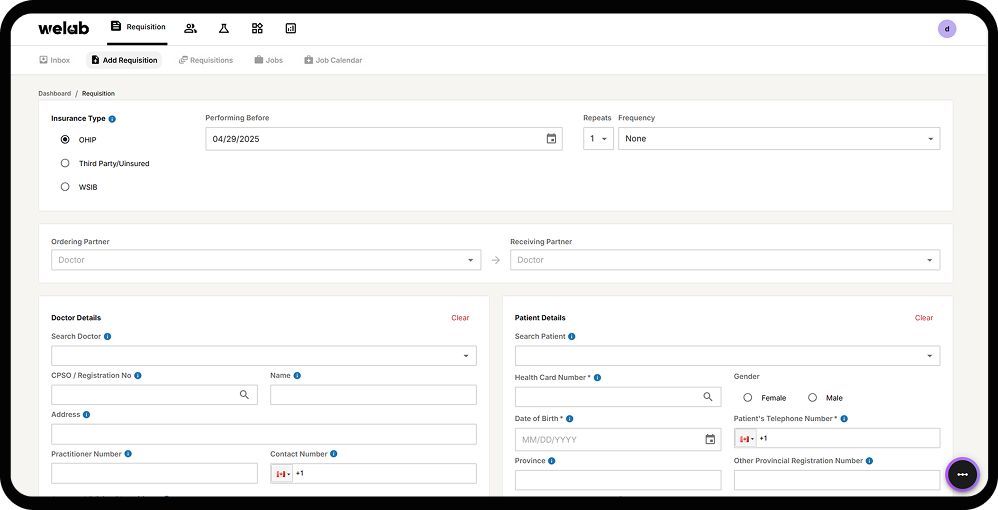Show Province info icon
998x510 pixels.
(x=552, y=461)
